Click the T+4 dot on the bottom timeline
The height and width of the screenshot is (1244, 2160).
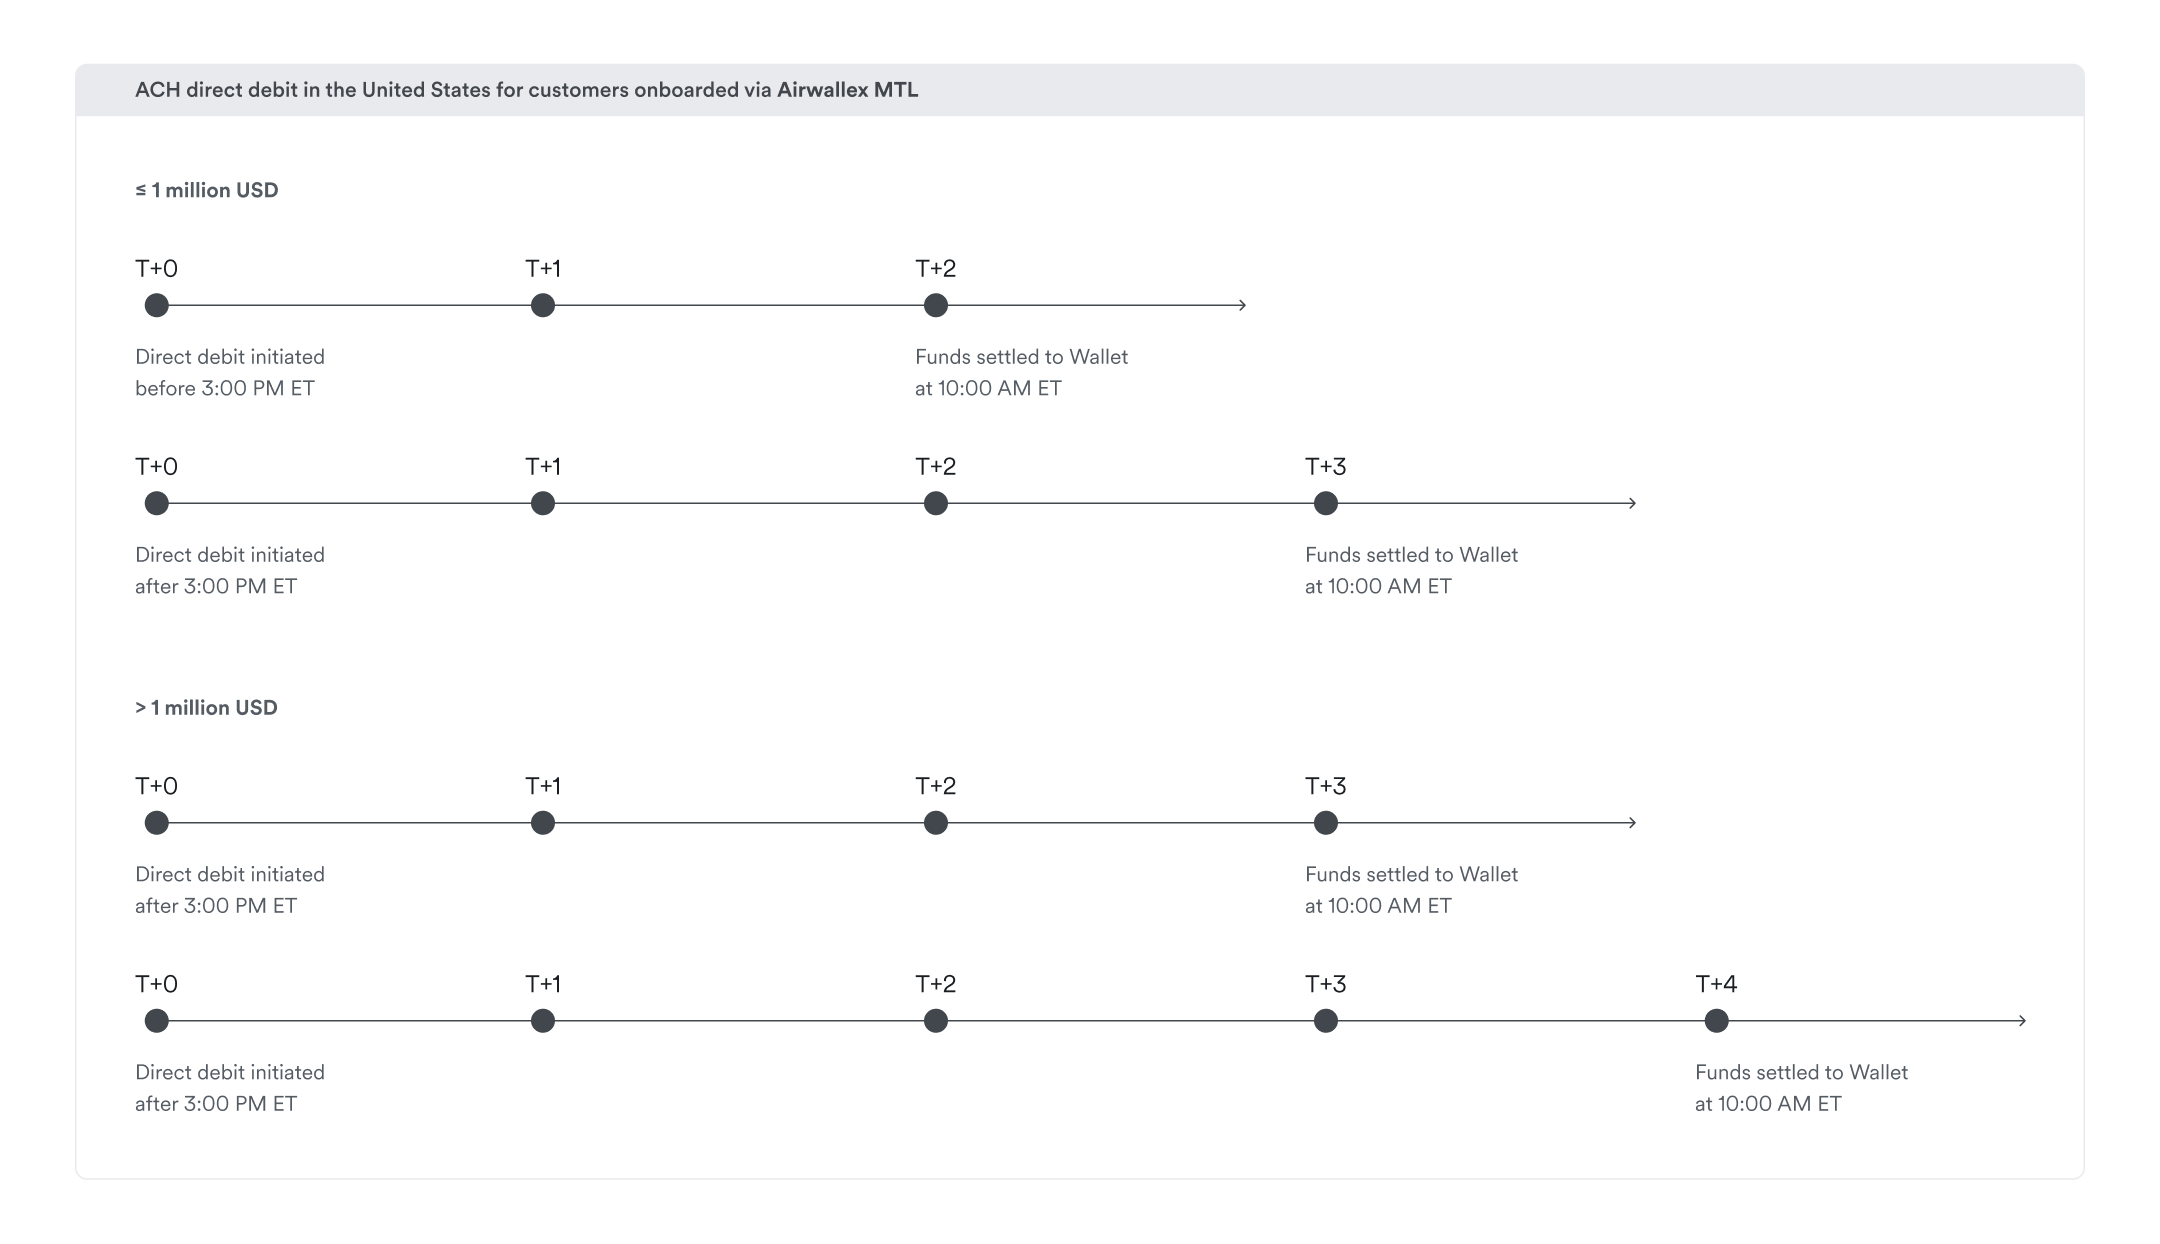point(1716,1021)
